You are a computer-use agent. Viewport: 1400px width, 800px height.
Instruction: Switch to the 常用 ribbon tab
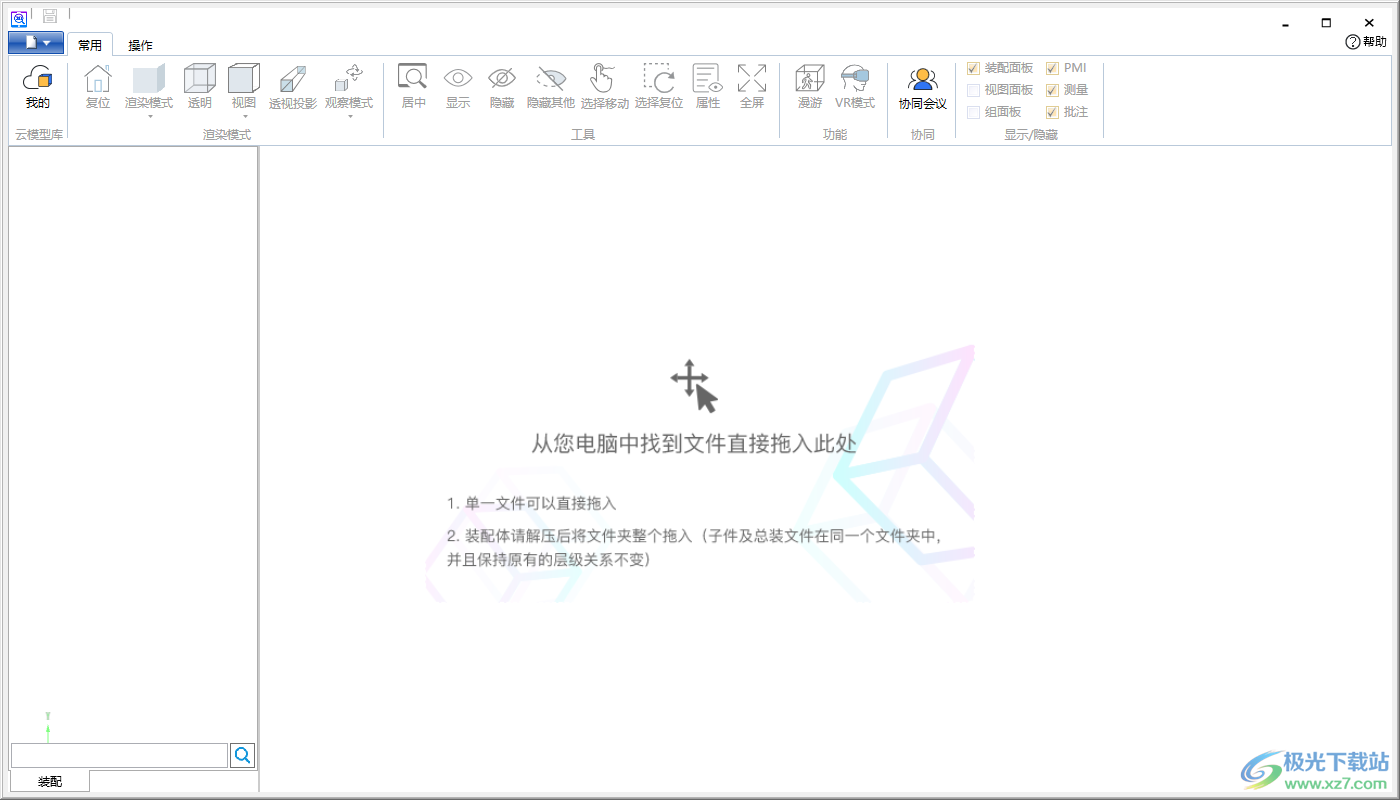coord(90,45)
